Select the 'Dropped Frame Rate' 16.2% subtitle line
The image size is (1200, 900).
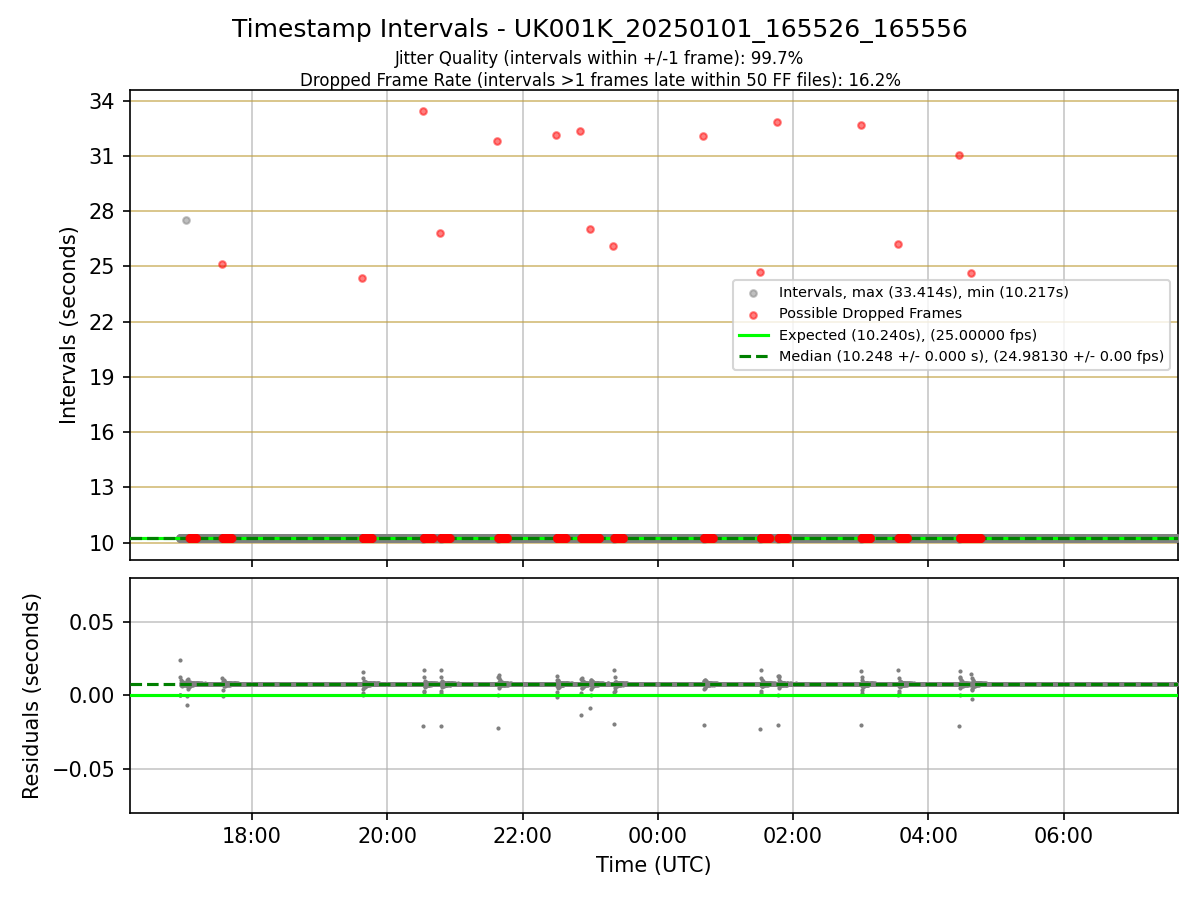click(600, 80)
